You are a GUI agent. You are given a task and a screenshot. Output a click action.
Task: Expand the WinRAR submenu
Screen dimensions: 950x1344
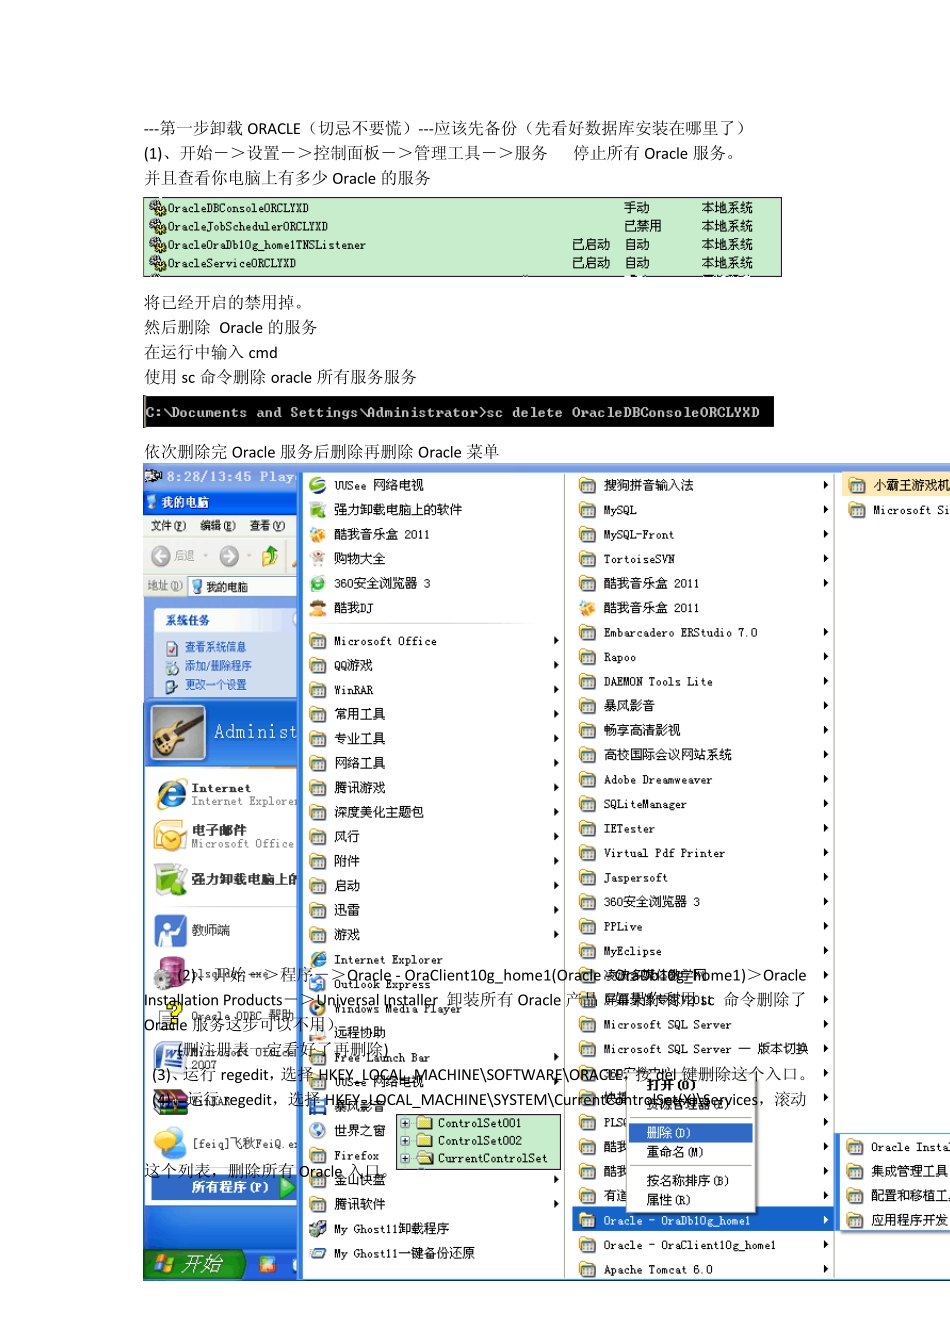(x=556, y=690)
